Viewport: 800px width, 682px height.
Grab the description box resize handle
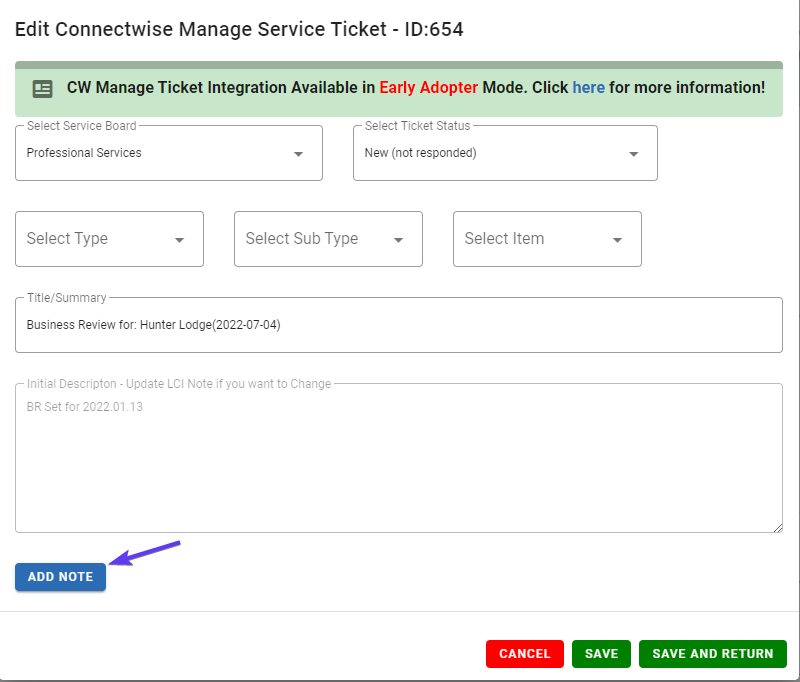point(778,528)
